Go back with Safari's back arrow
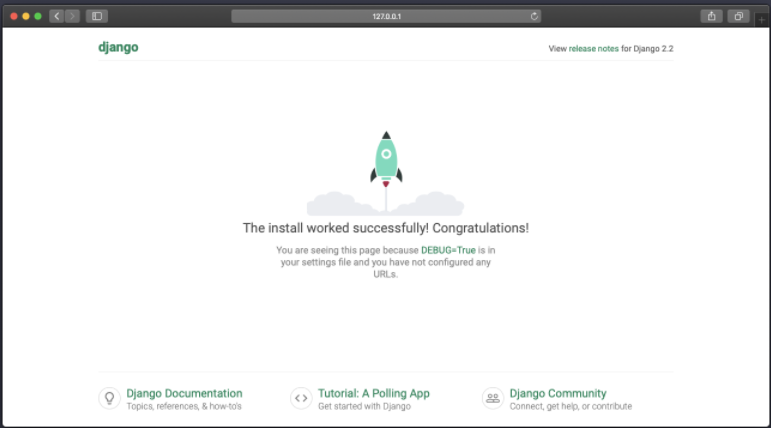This screenshot has width=771, height=428. pos(57,16)
